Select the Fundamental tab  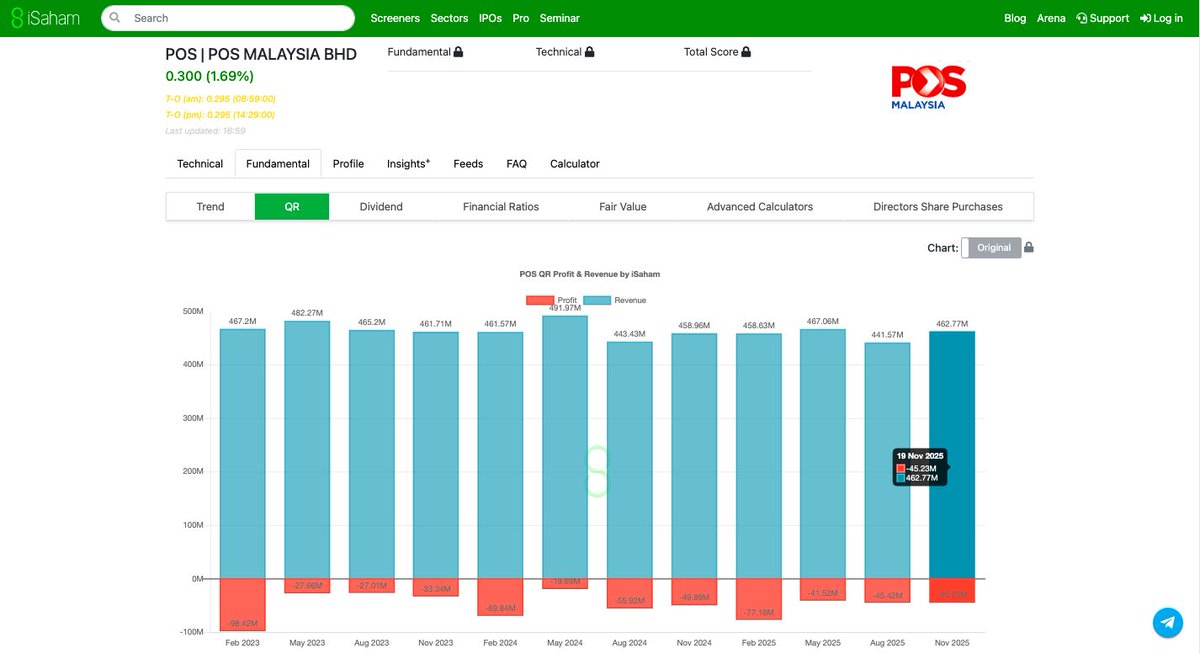(x=278, y=164)
